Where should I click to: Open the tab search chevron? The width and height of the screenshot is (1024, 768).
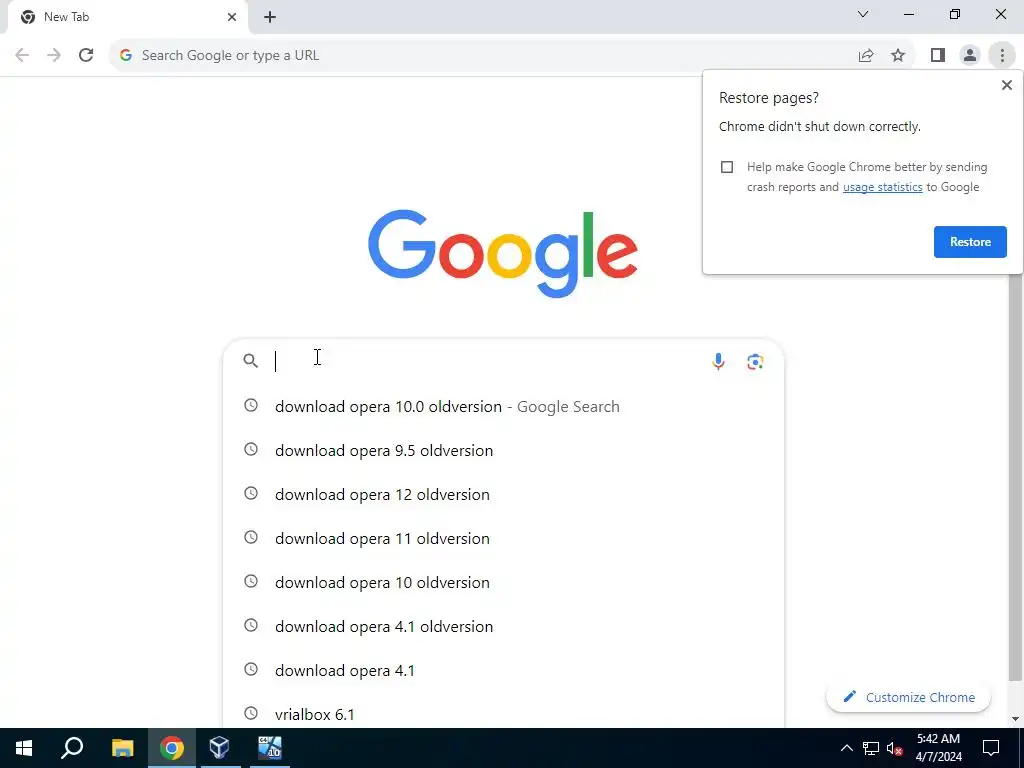coord(863,14)
